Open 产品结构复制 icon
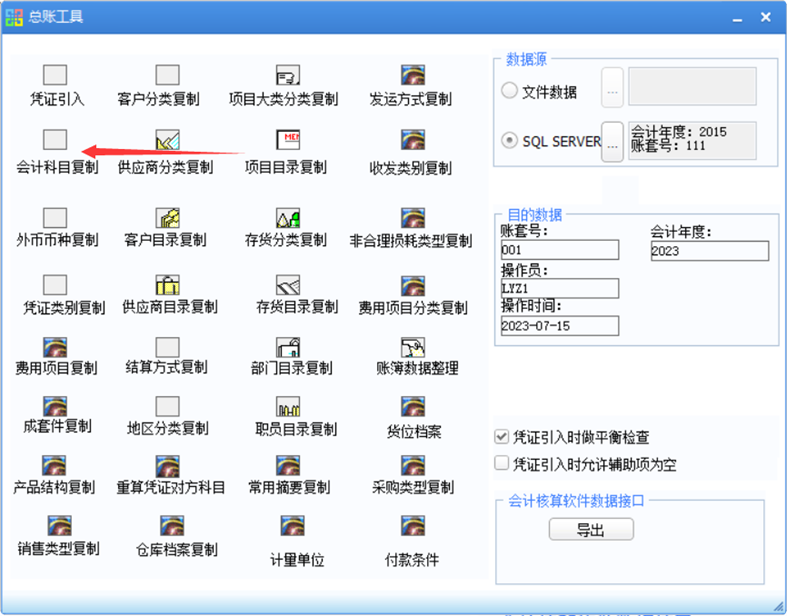Screen dimensions: 787x616 pos(54,466)
